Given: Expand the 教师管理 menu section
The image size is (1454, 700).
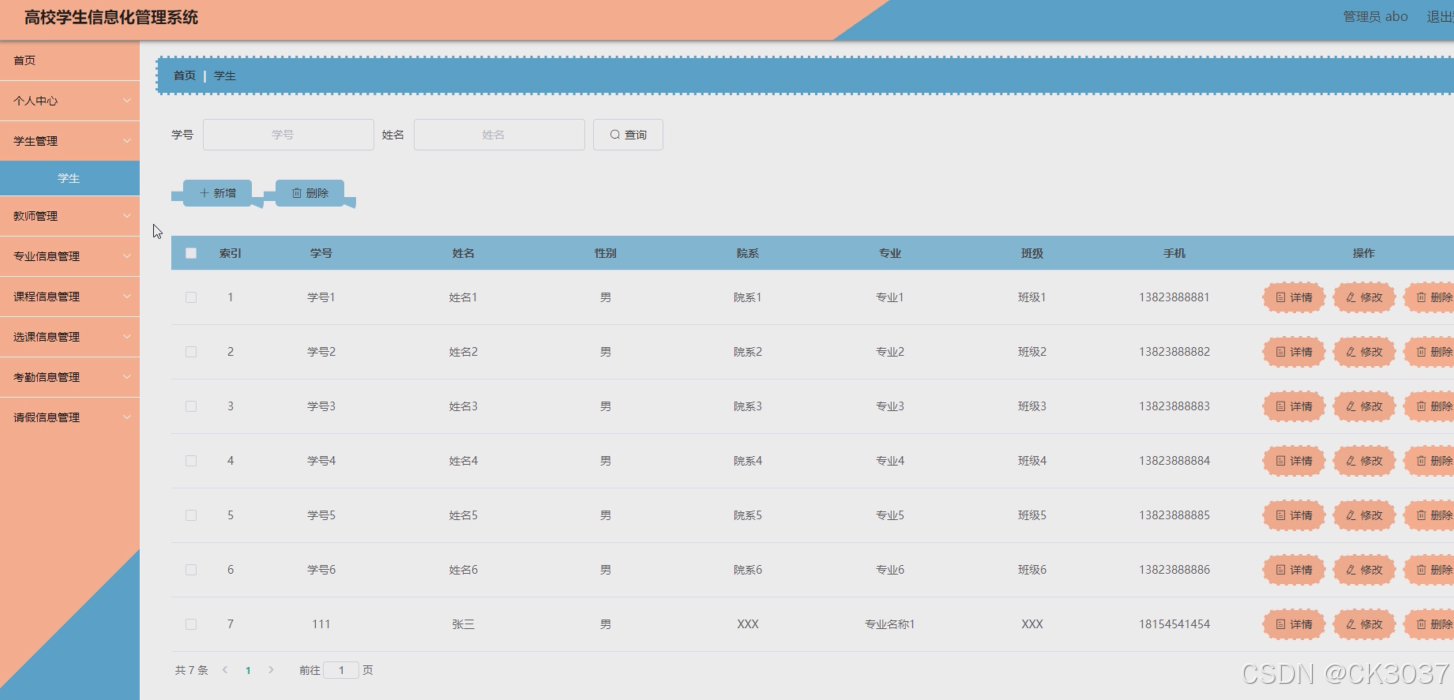Looking at the screenshot, I should pos(69,216).
